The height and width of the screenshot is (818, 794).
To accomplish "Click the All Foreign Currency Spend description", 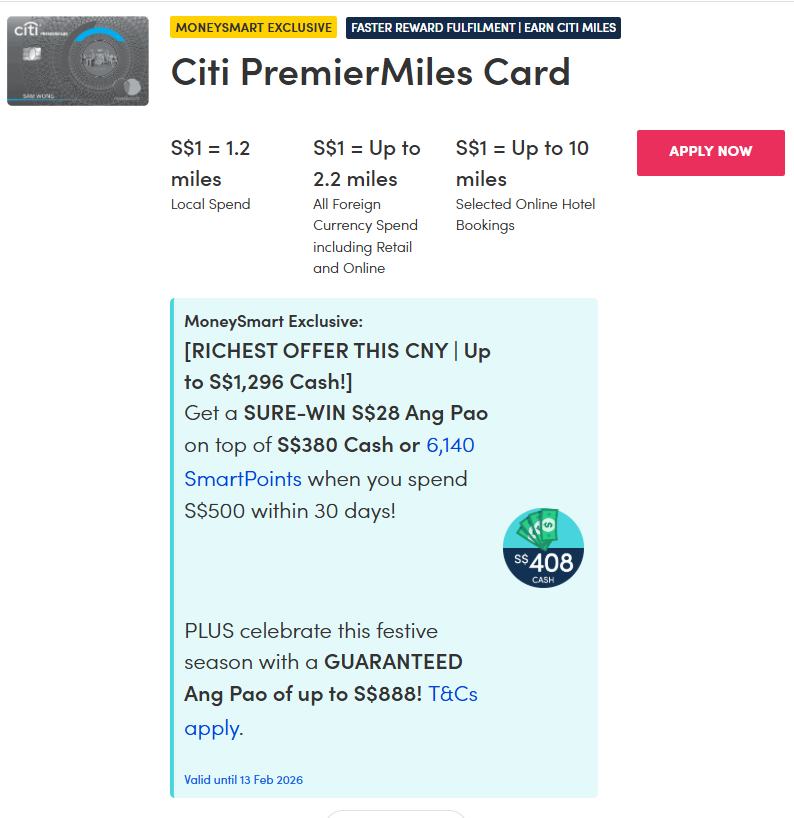I will [365, 236].
